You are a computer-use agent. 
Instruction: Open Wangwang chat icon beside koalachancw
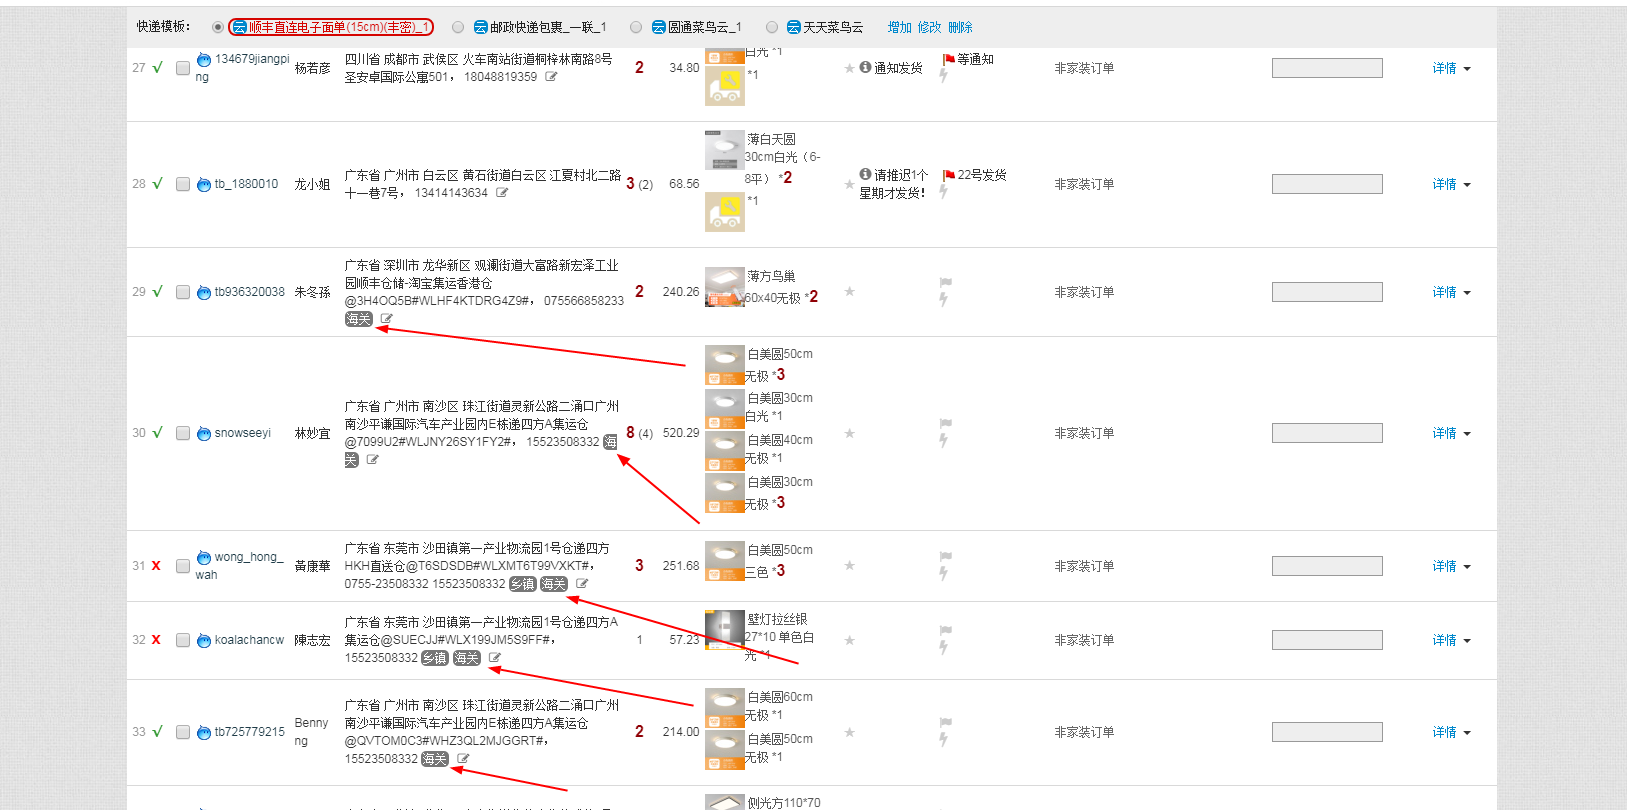pyautogui.click(x=204, y=640)
